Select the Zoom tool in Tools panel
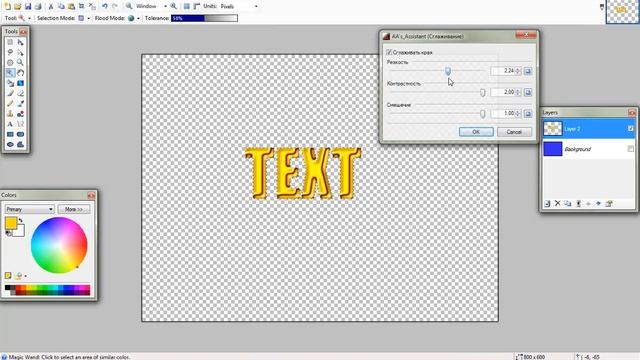Screen dimensions: 640x360 pyautogui.click(x=20, y=62)
